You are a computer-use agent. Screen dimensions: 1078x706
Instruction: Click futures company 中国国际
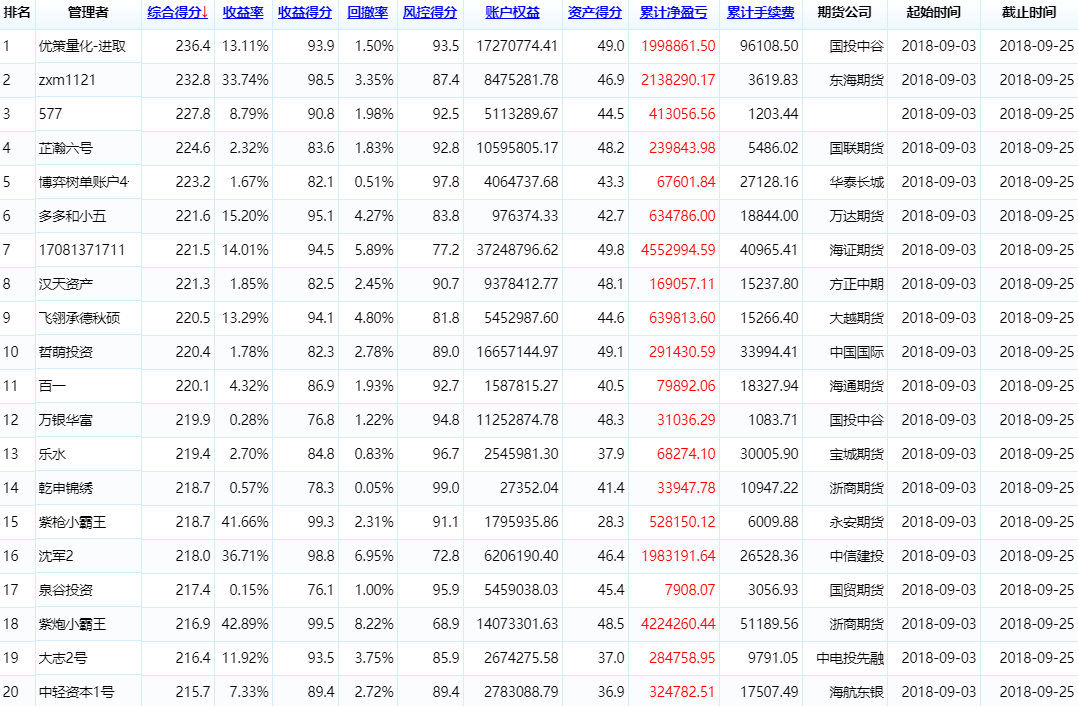click(856, 352)
